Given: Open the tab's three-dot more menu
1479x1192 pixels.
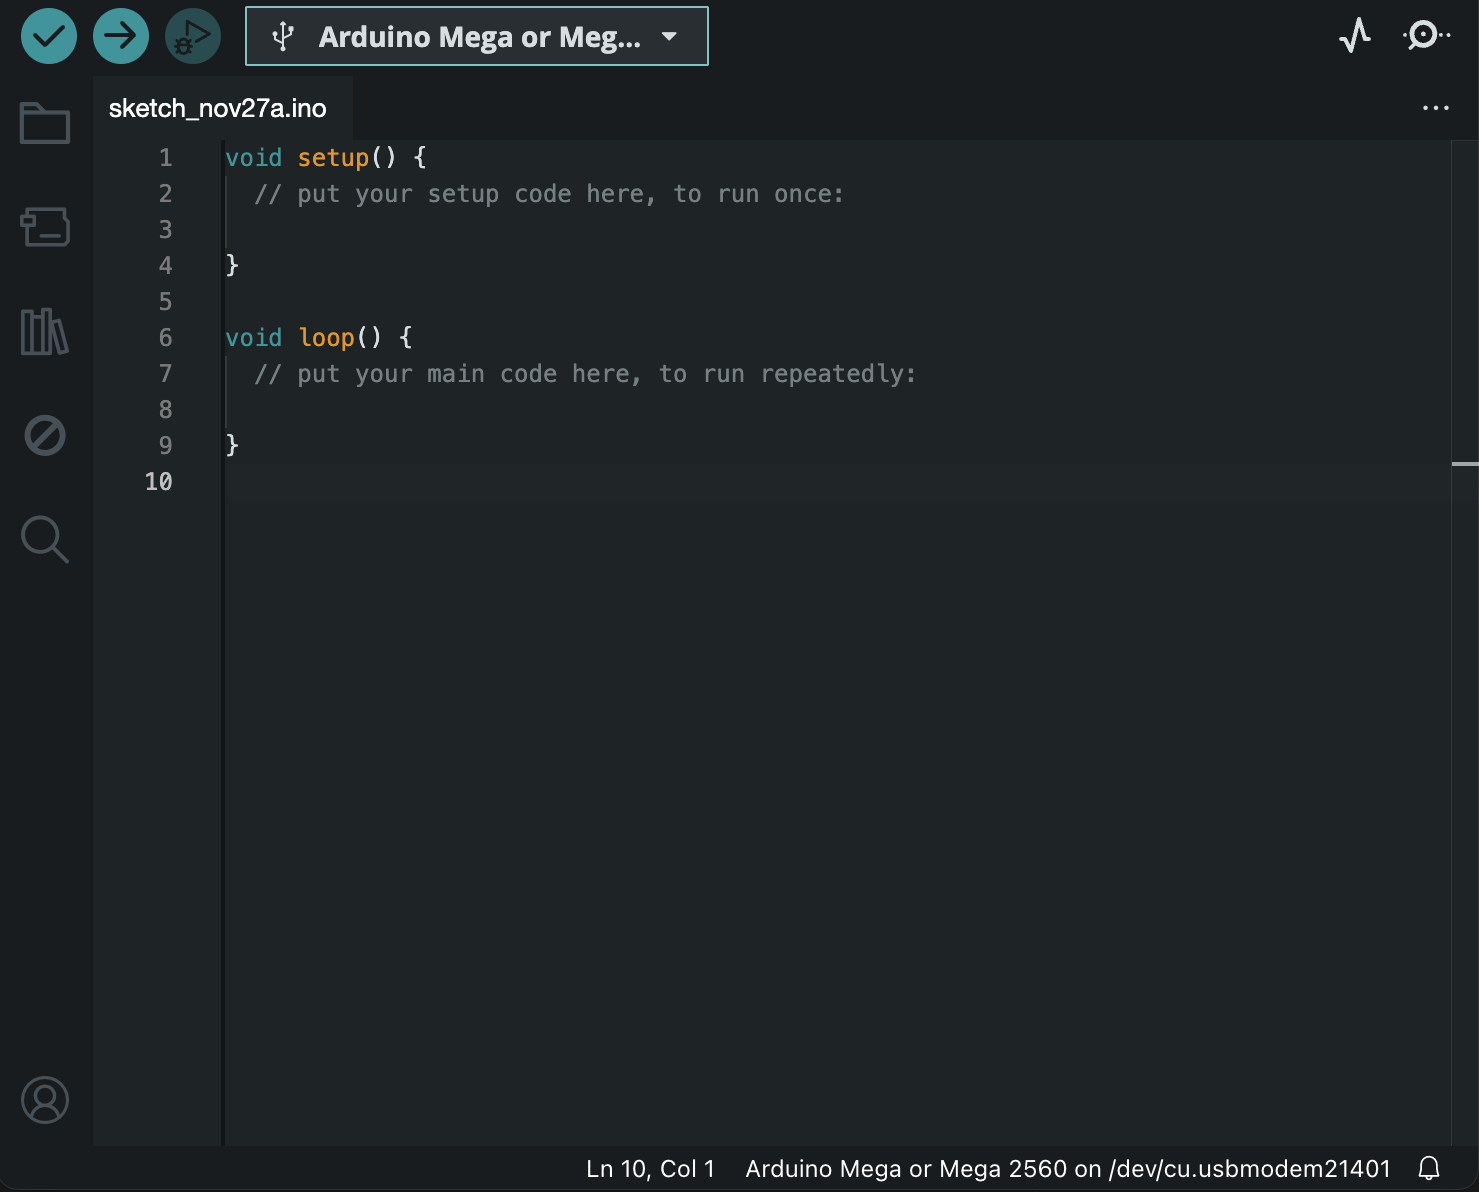Looking at the screenshot, I should 1435,108.
